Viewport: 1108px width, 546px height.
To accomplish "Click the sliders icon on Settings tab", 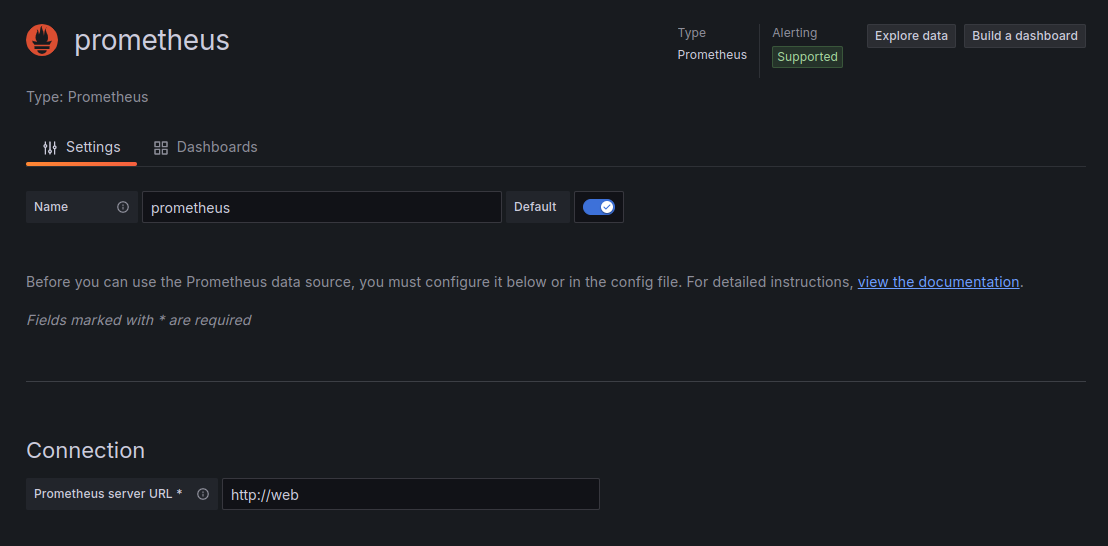I will 50,148.
